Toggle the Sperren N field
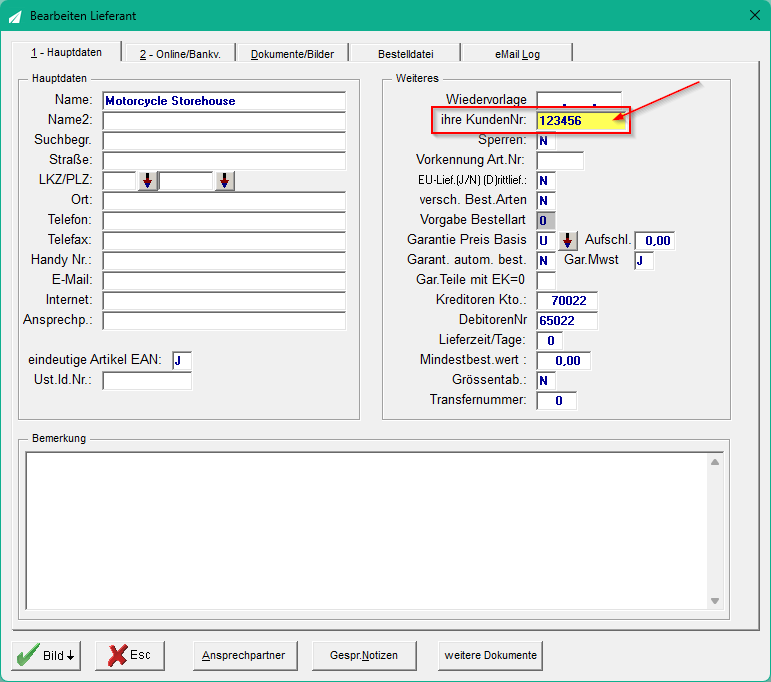The height and width of the screenshot is (682, 771). (546, 141)
